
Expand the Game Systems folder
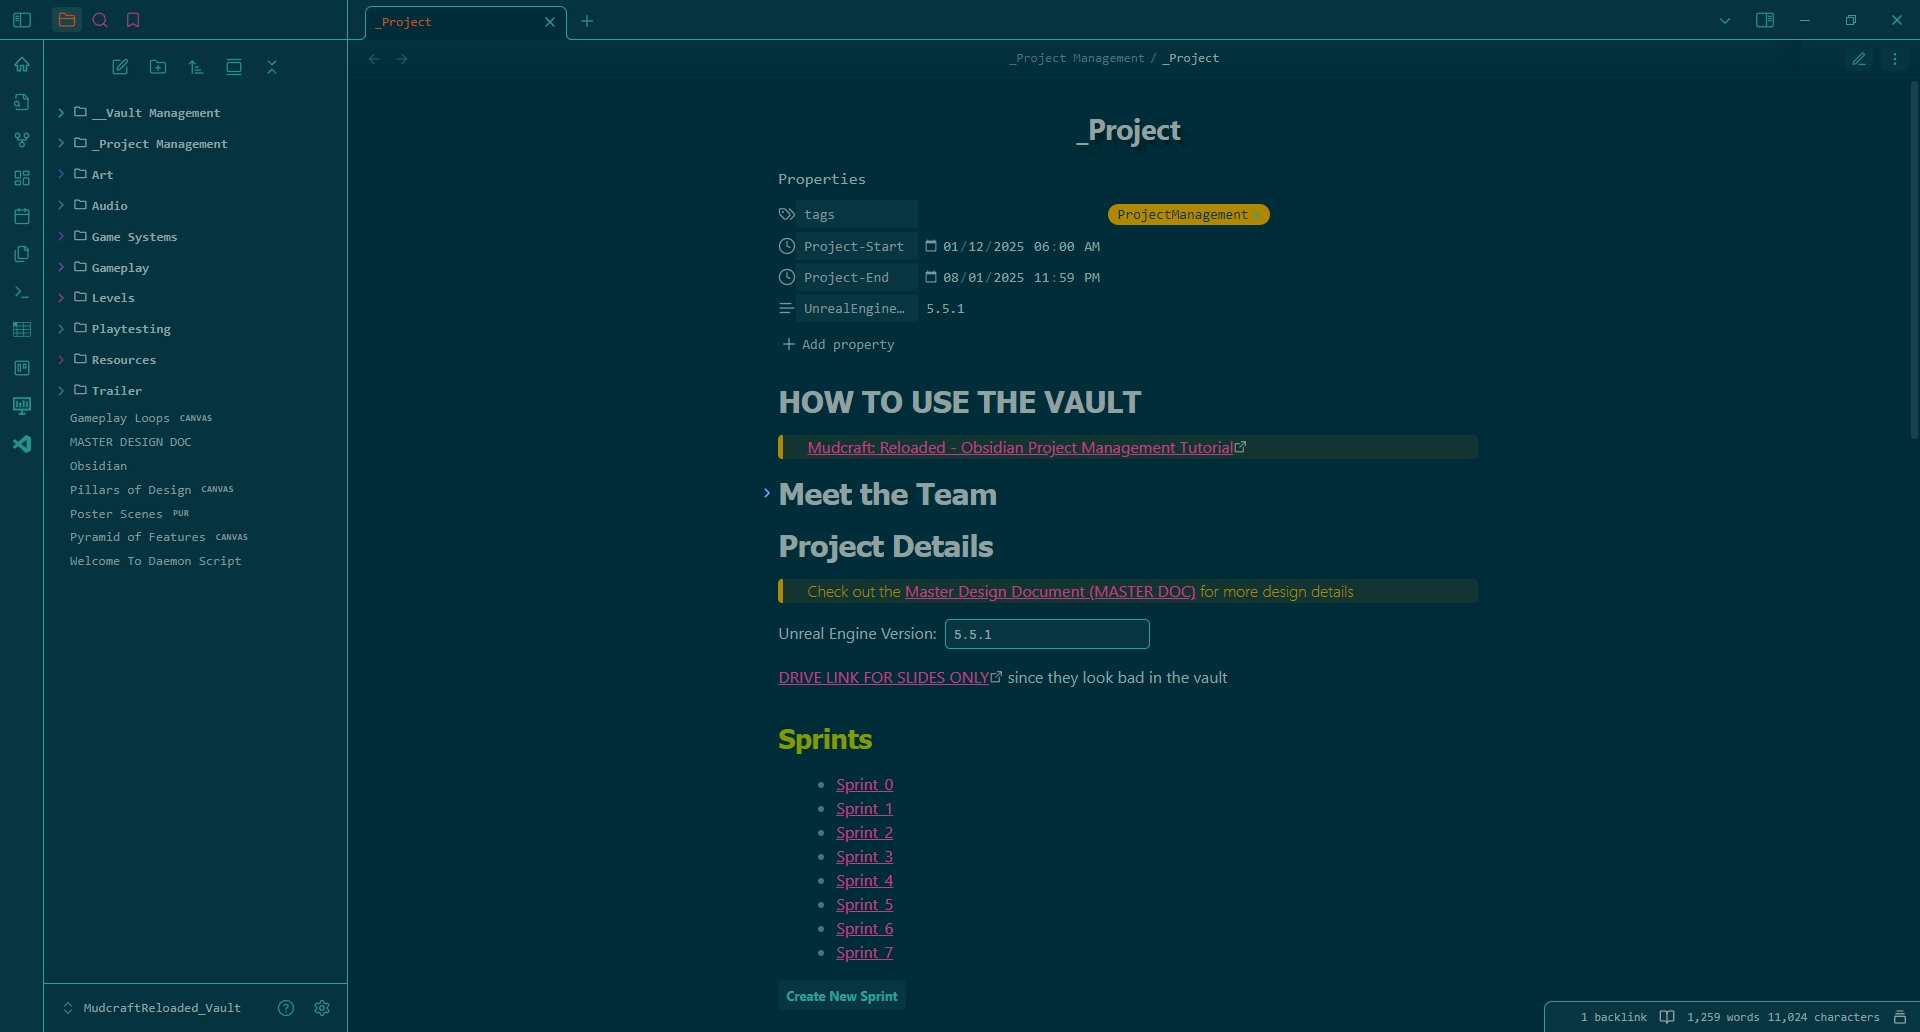pos(133,237)
